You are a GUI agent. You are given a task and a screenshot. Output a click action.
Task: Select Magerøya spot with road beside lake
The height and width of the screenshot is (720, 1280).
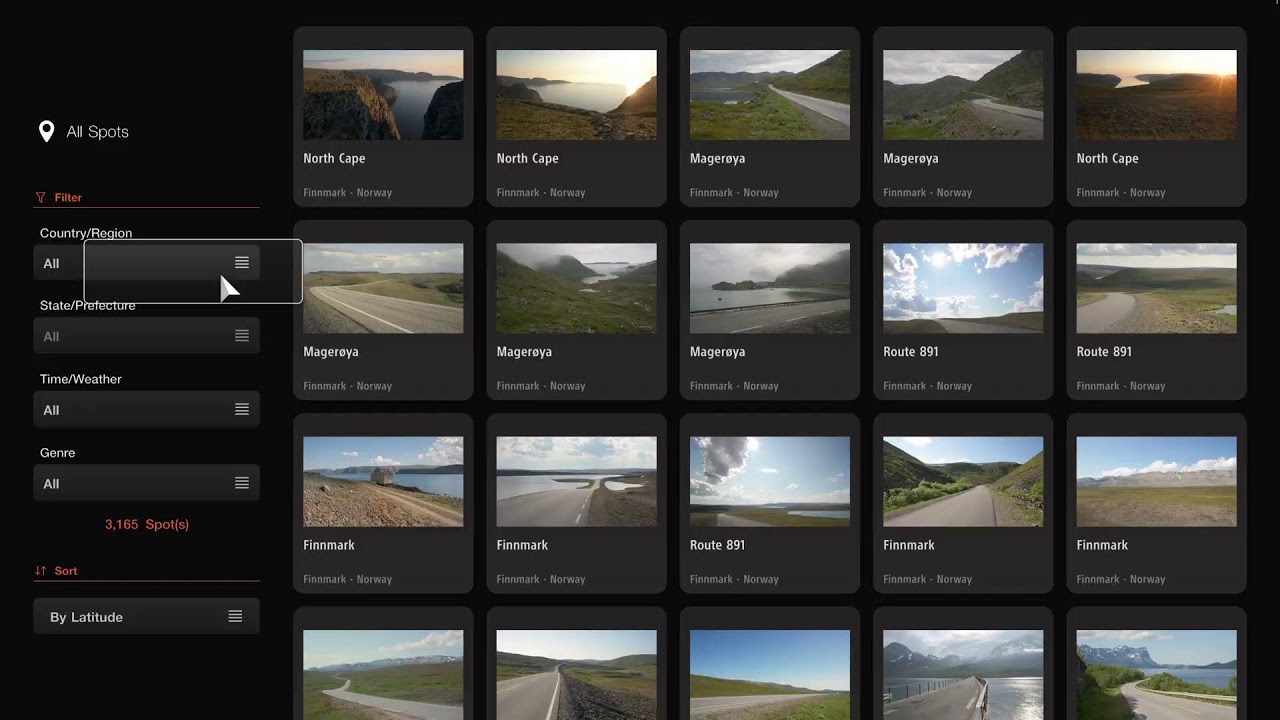[770, 117]
